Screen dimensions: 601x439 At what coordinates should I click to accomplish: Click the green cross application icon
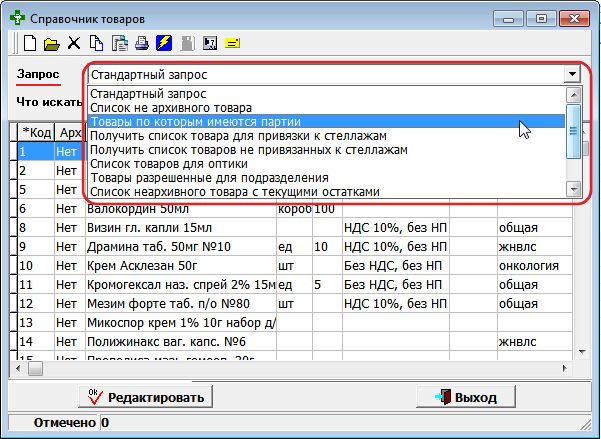pyautogui.click(x=18, y=18)
